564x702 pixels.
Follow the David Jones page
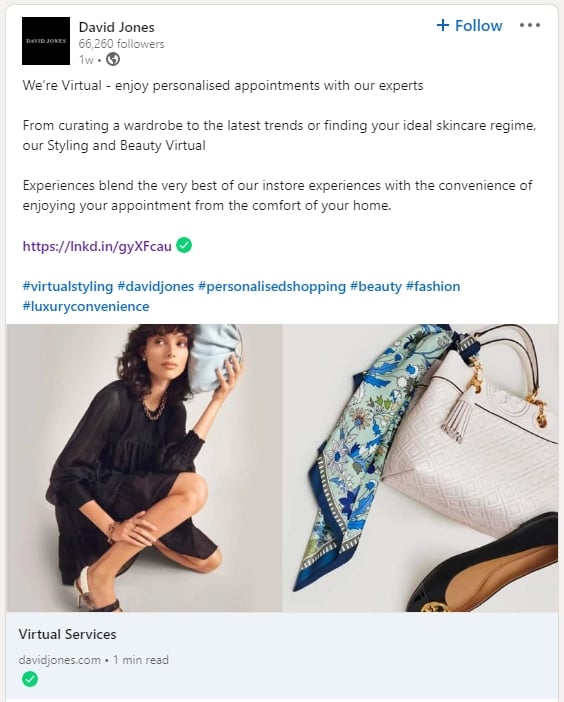469,26
